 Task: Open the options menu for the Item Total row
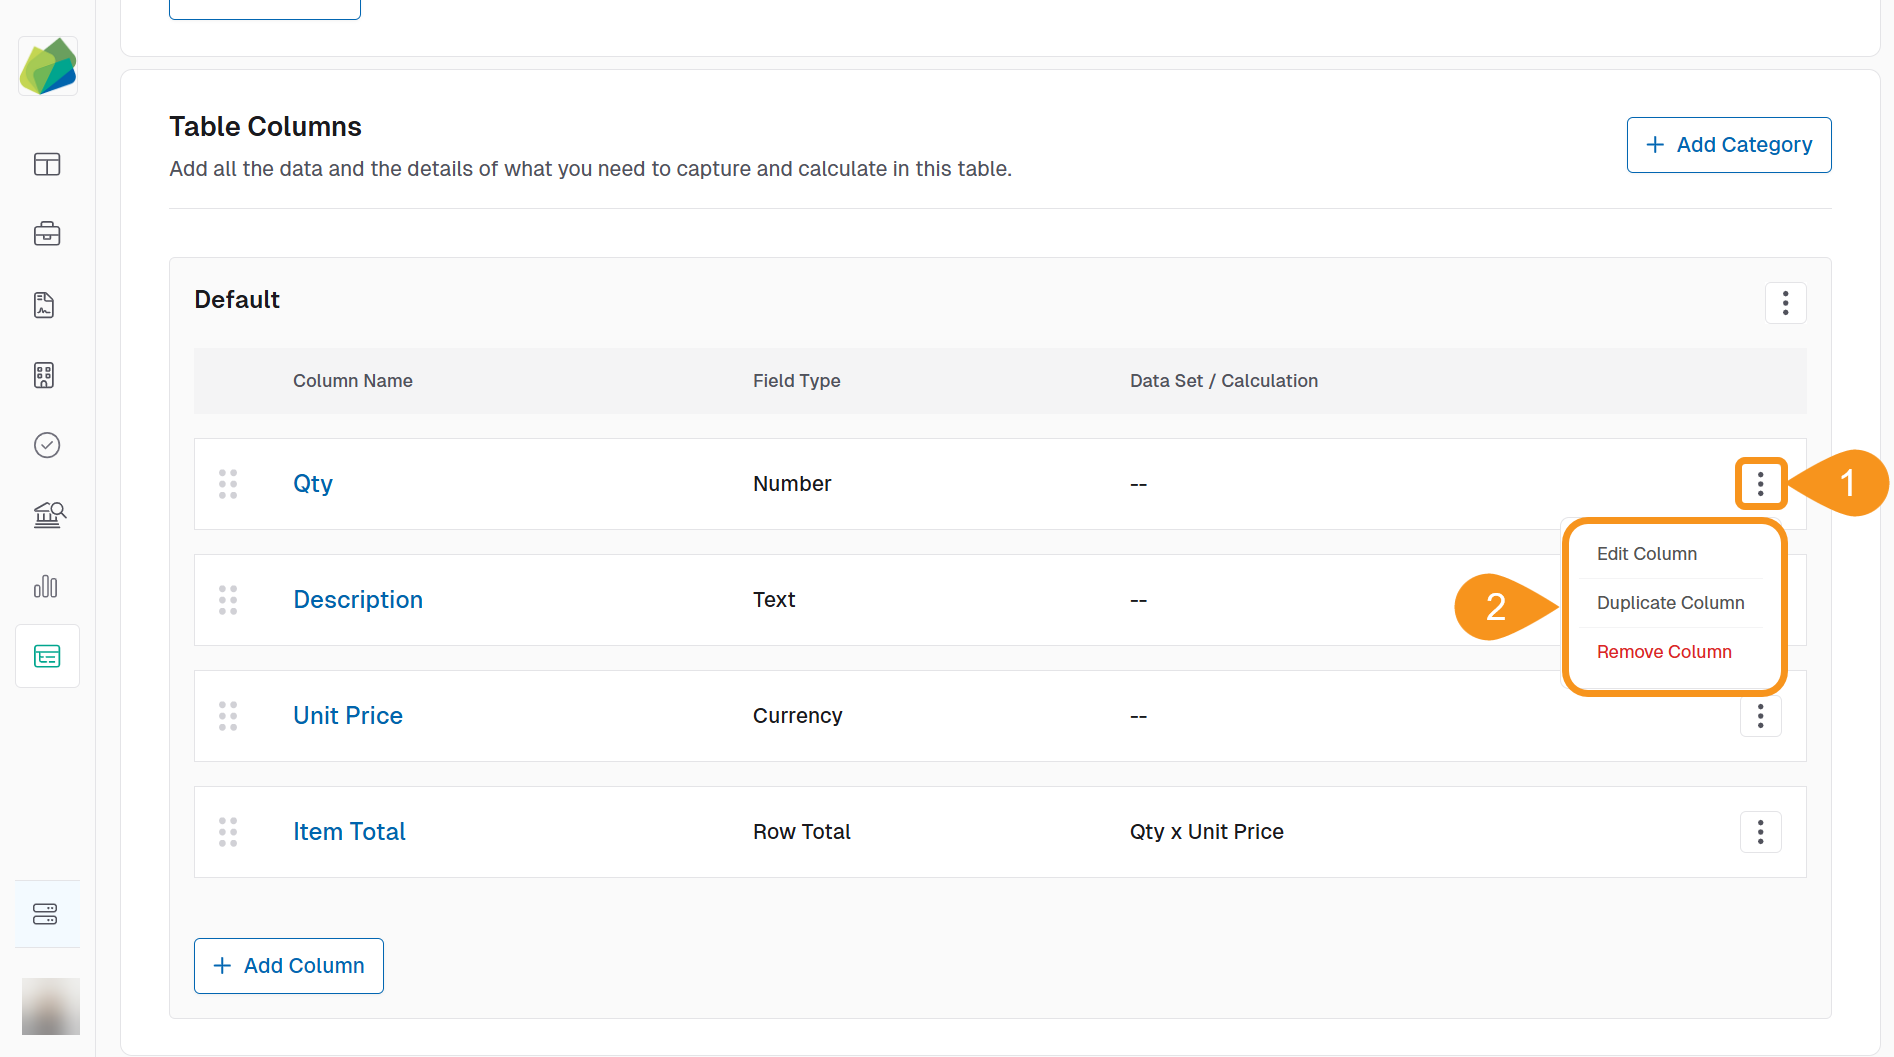[1760, 831]
